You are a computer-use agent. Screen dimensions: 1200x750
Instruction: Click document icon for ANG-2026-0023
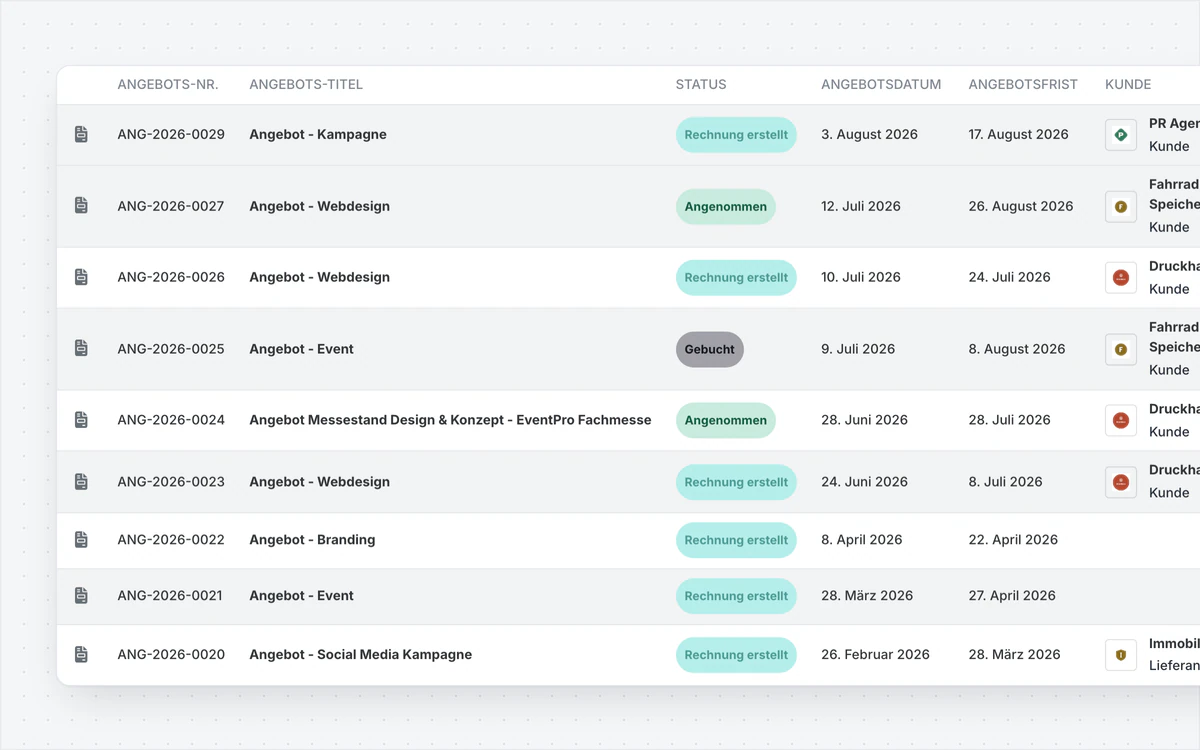81,481
